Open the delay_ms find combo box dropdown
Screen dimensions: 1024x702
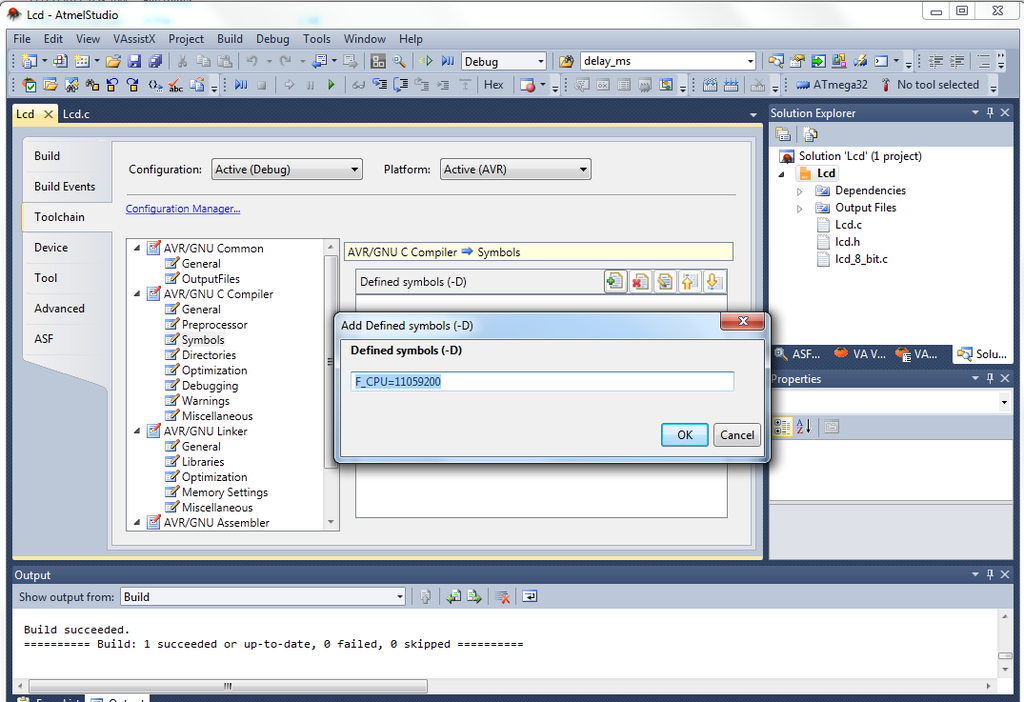(750, 61)
